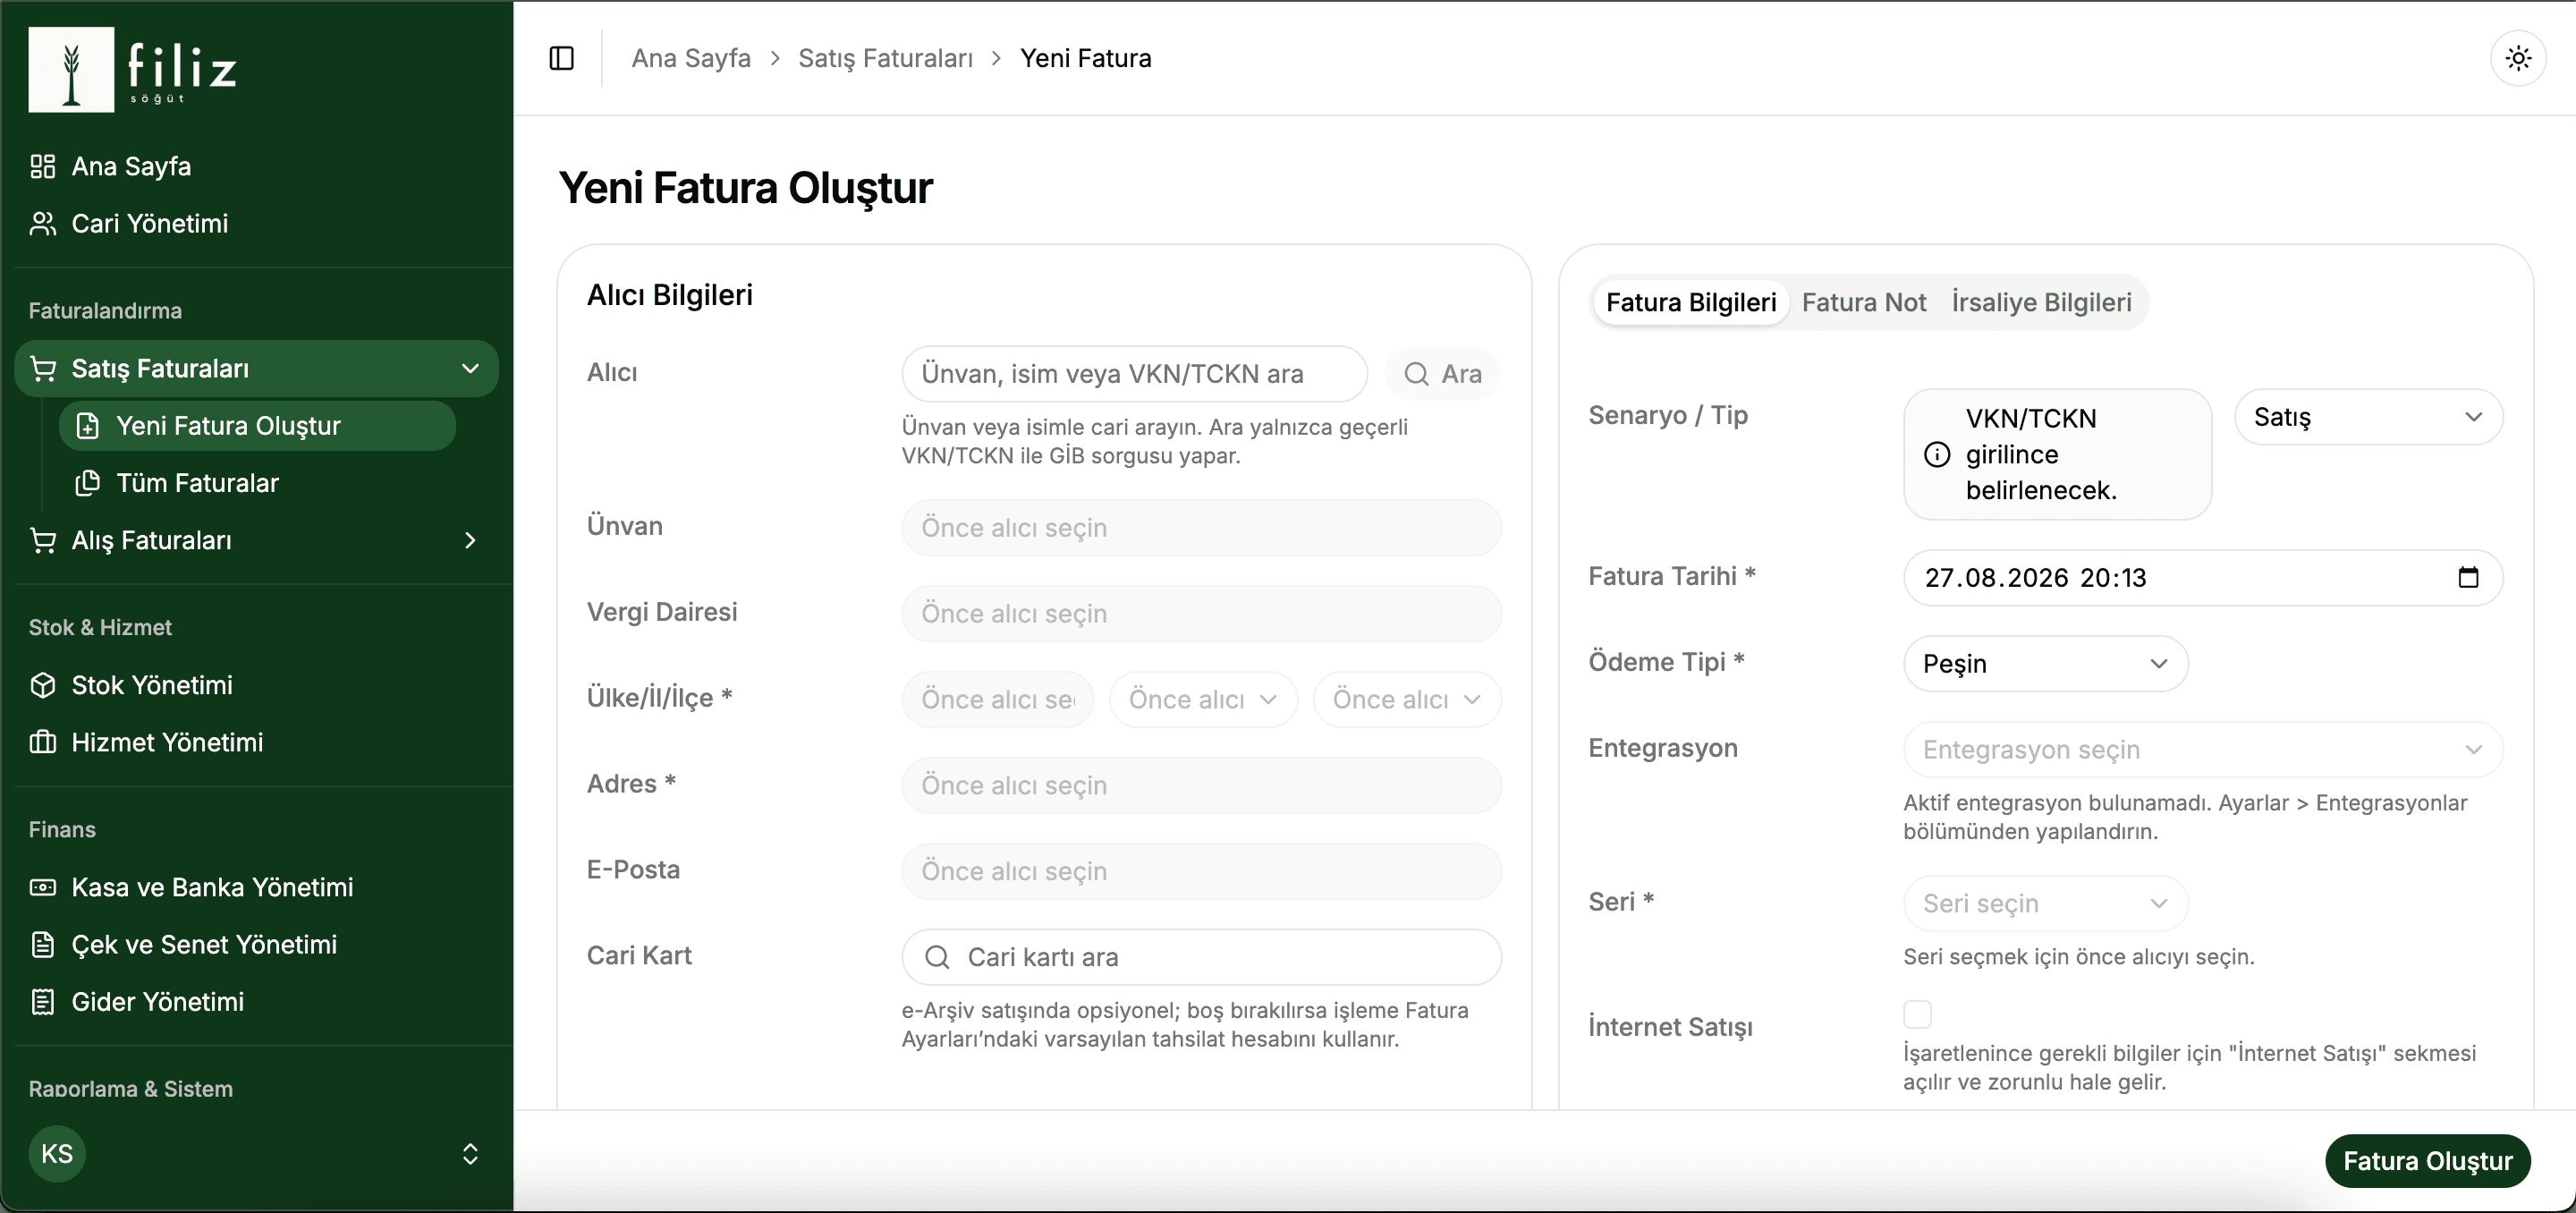The image size is (2576, 1213).
Task: Click the E-Posta input field
Action: (x=1201, y=871)
